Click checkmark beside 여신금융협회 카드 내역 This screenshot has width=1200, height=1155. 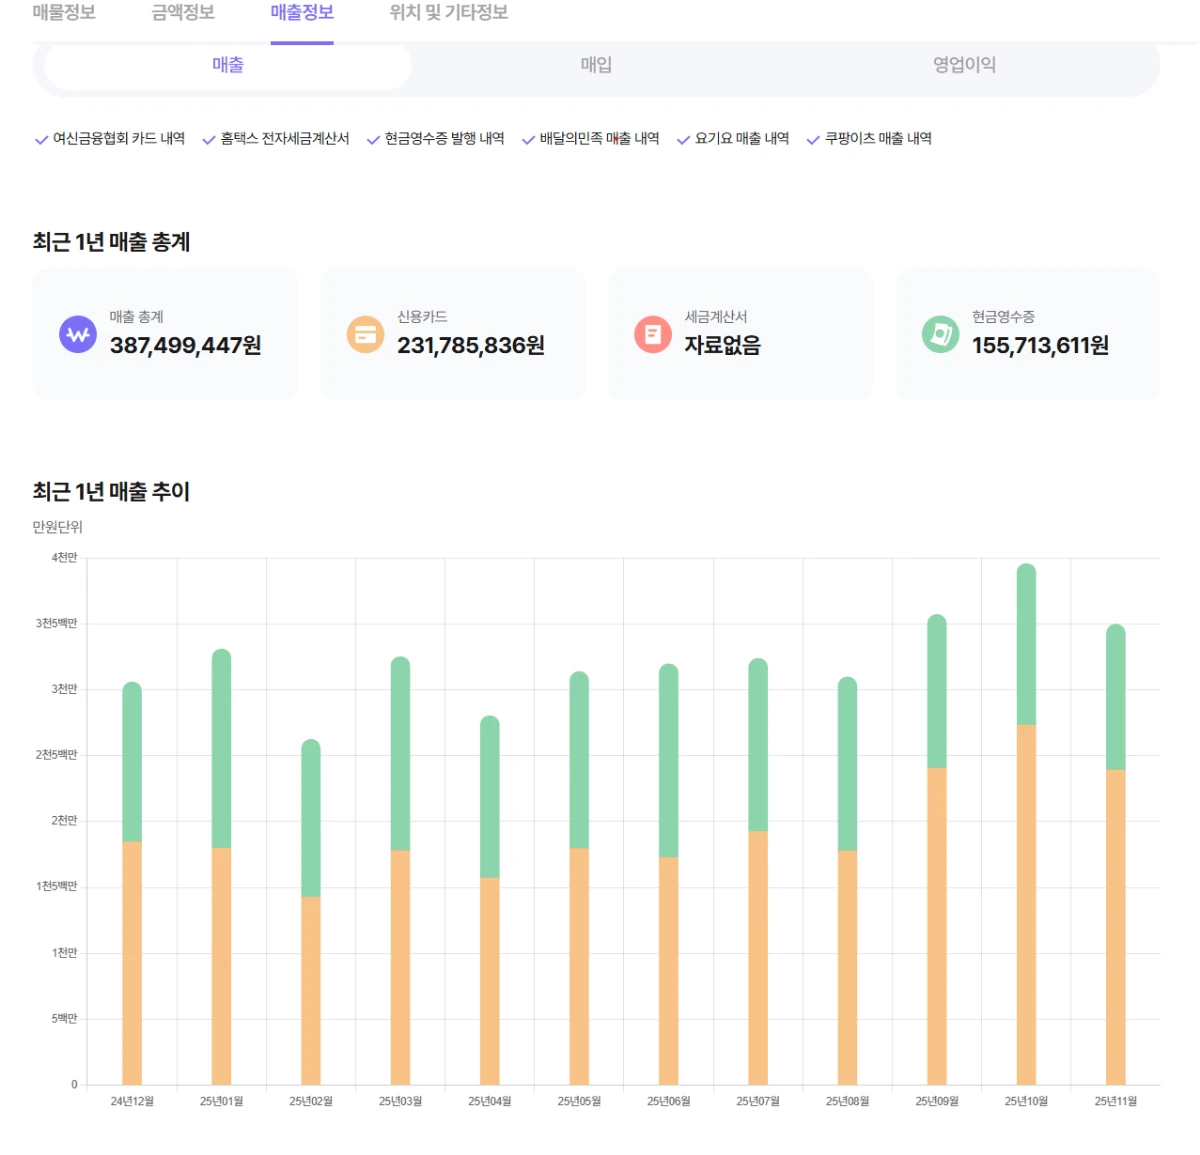pyautogui.click(x=42, y=140)
